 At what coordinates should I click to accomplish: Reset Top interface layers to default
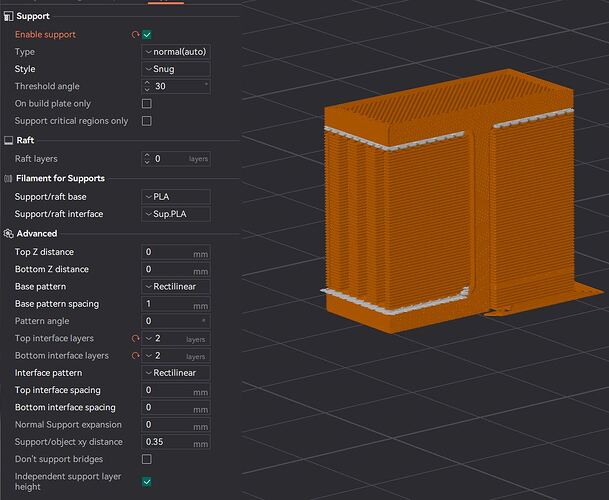pyautogui.click(x=135, y=338)
